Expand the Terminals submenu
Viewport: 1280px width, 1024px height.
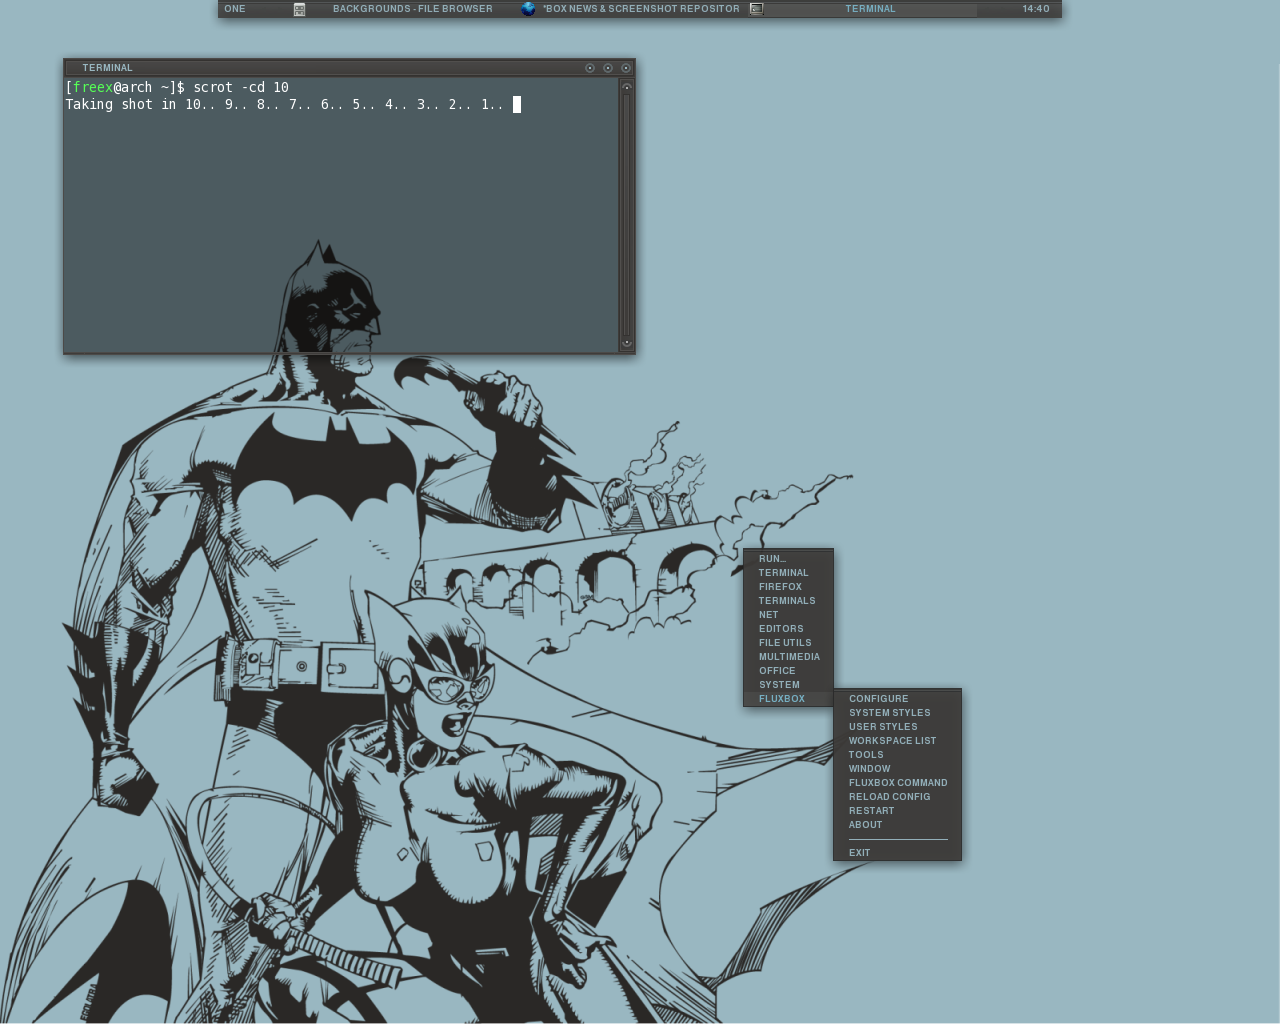[788, 601]
